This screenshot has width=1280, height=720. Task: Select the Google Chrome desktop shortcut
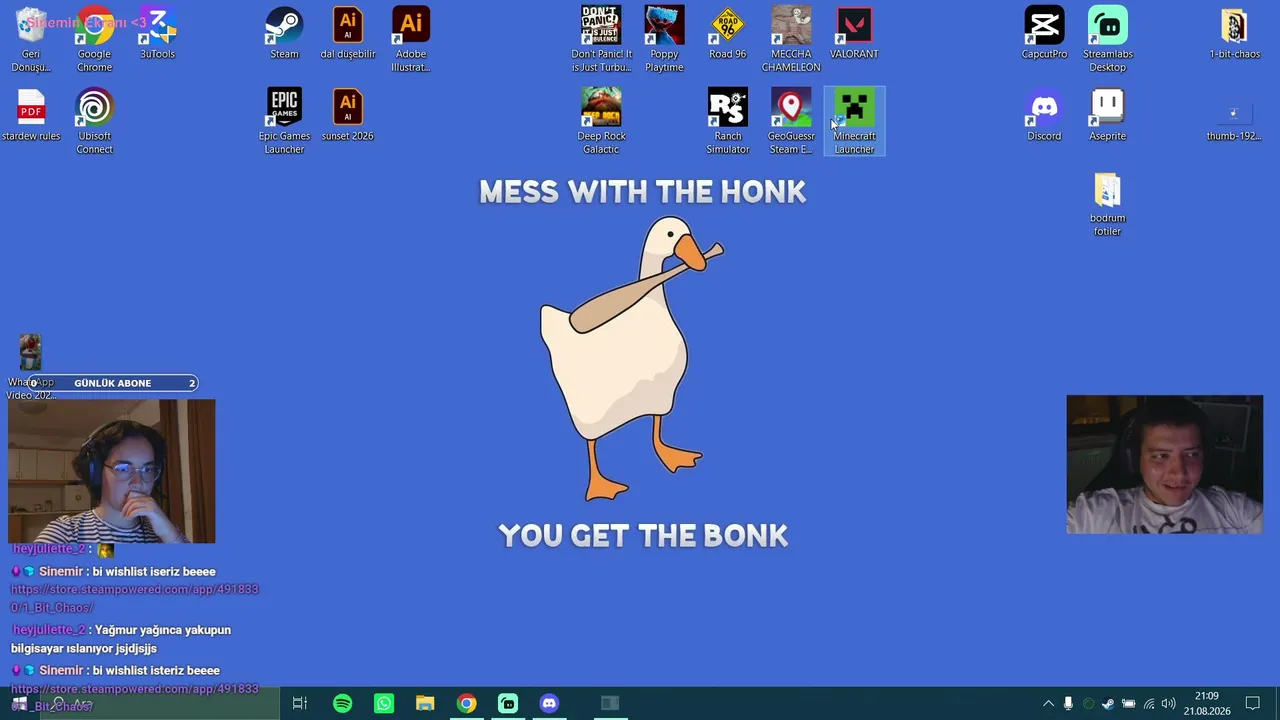[x=95, y=40]
